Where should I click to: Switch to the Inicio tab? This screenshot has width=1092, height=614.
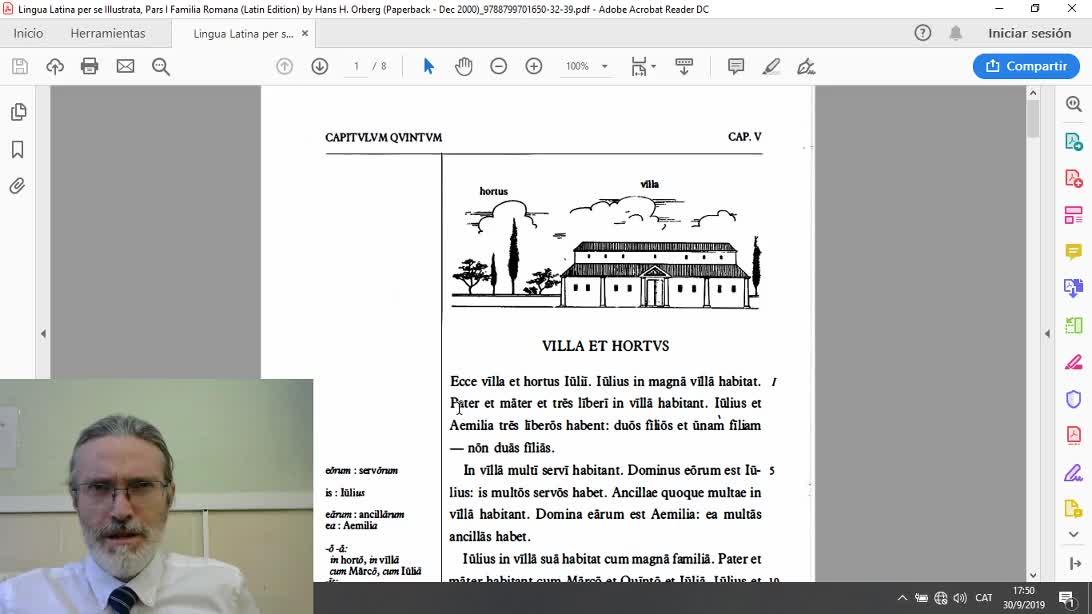pyautogui.click(x=28, y=33)
